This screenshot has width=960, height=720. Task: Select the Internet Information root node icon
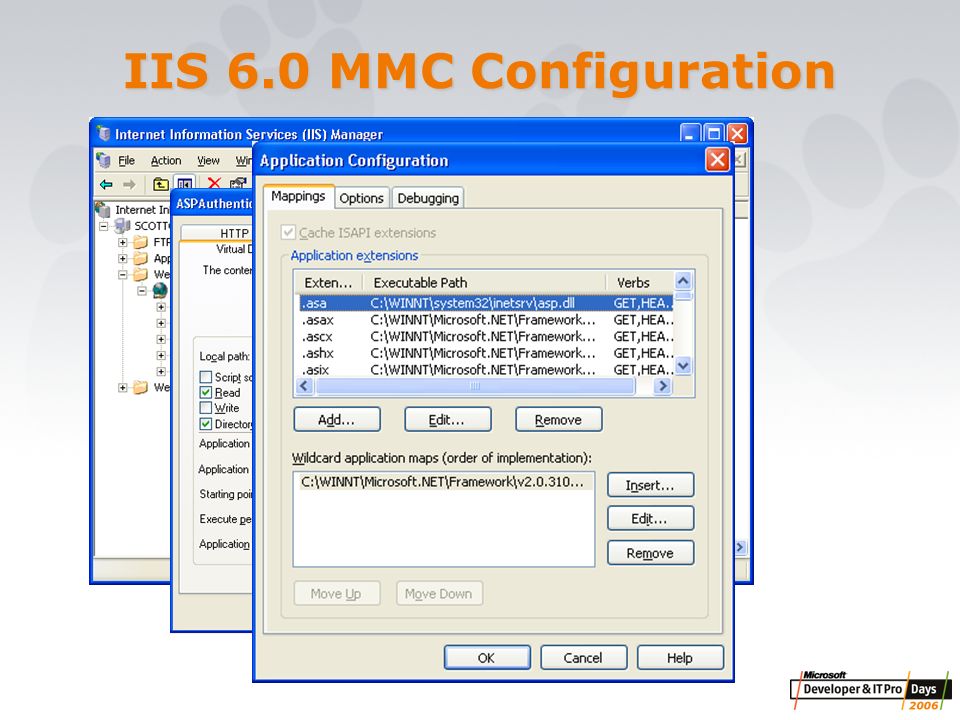tap(103, 209)
